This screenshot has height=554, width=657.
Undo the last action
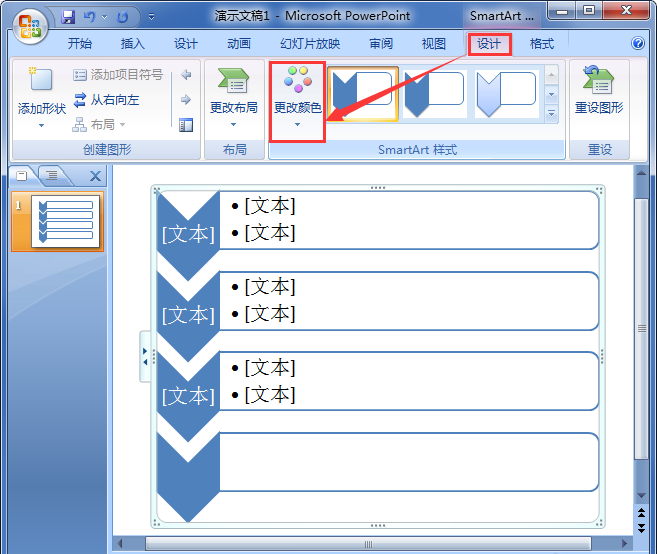[90, 17]
